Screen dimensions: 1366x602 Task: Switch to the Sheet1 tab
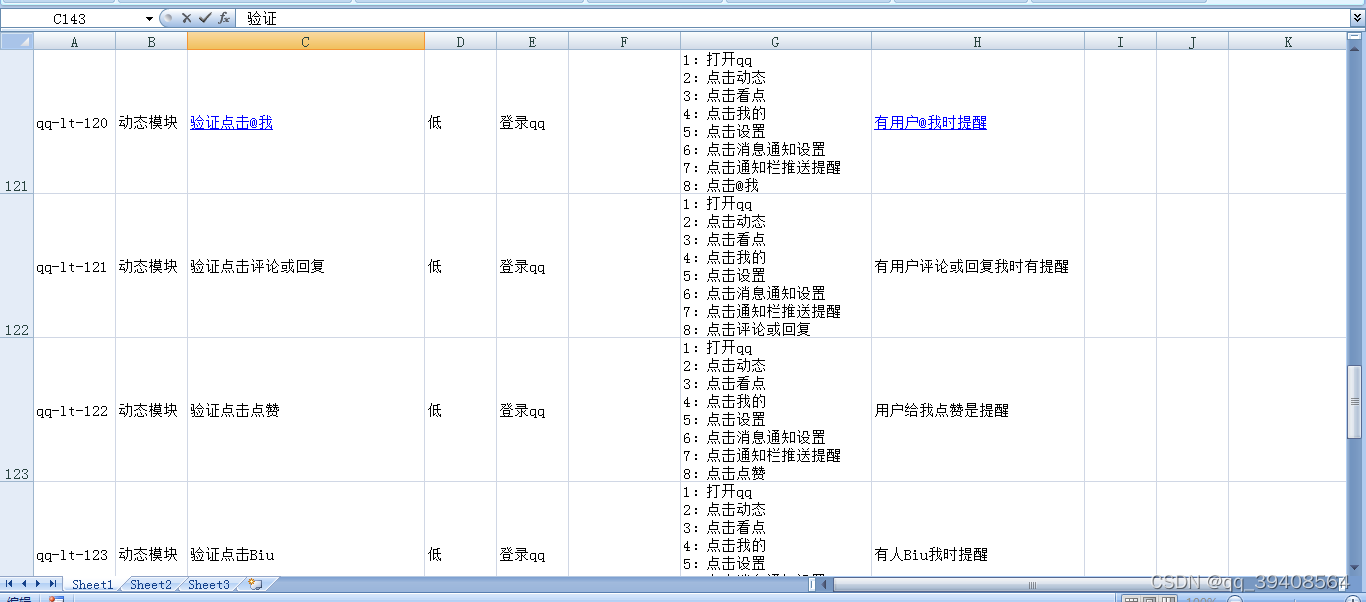coord(92,585)
